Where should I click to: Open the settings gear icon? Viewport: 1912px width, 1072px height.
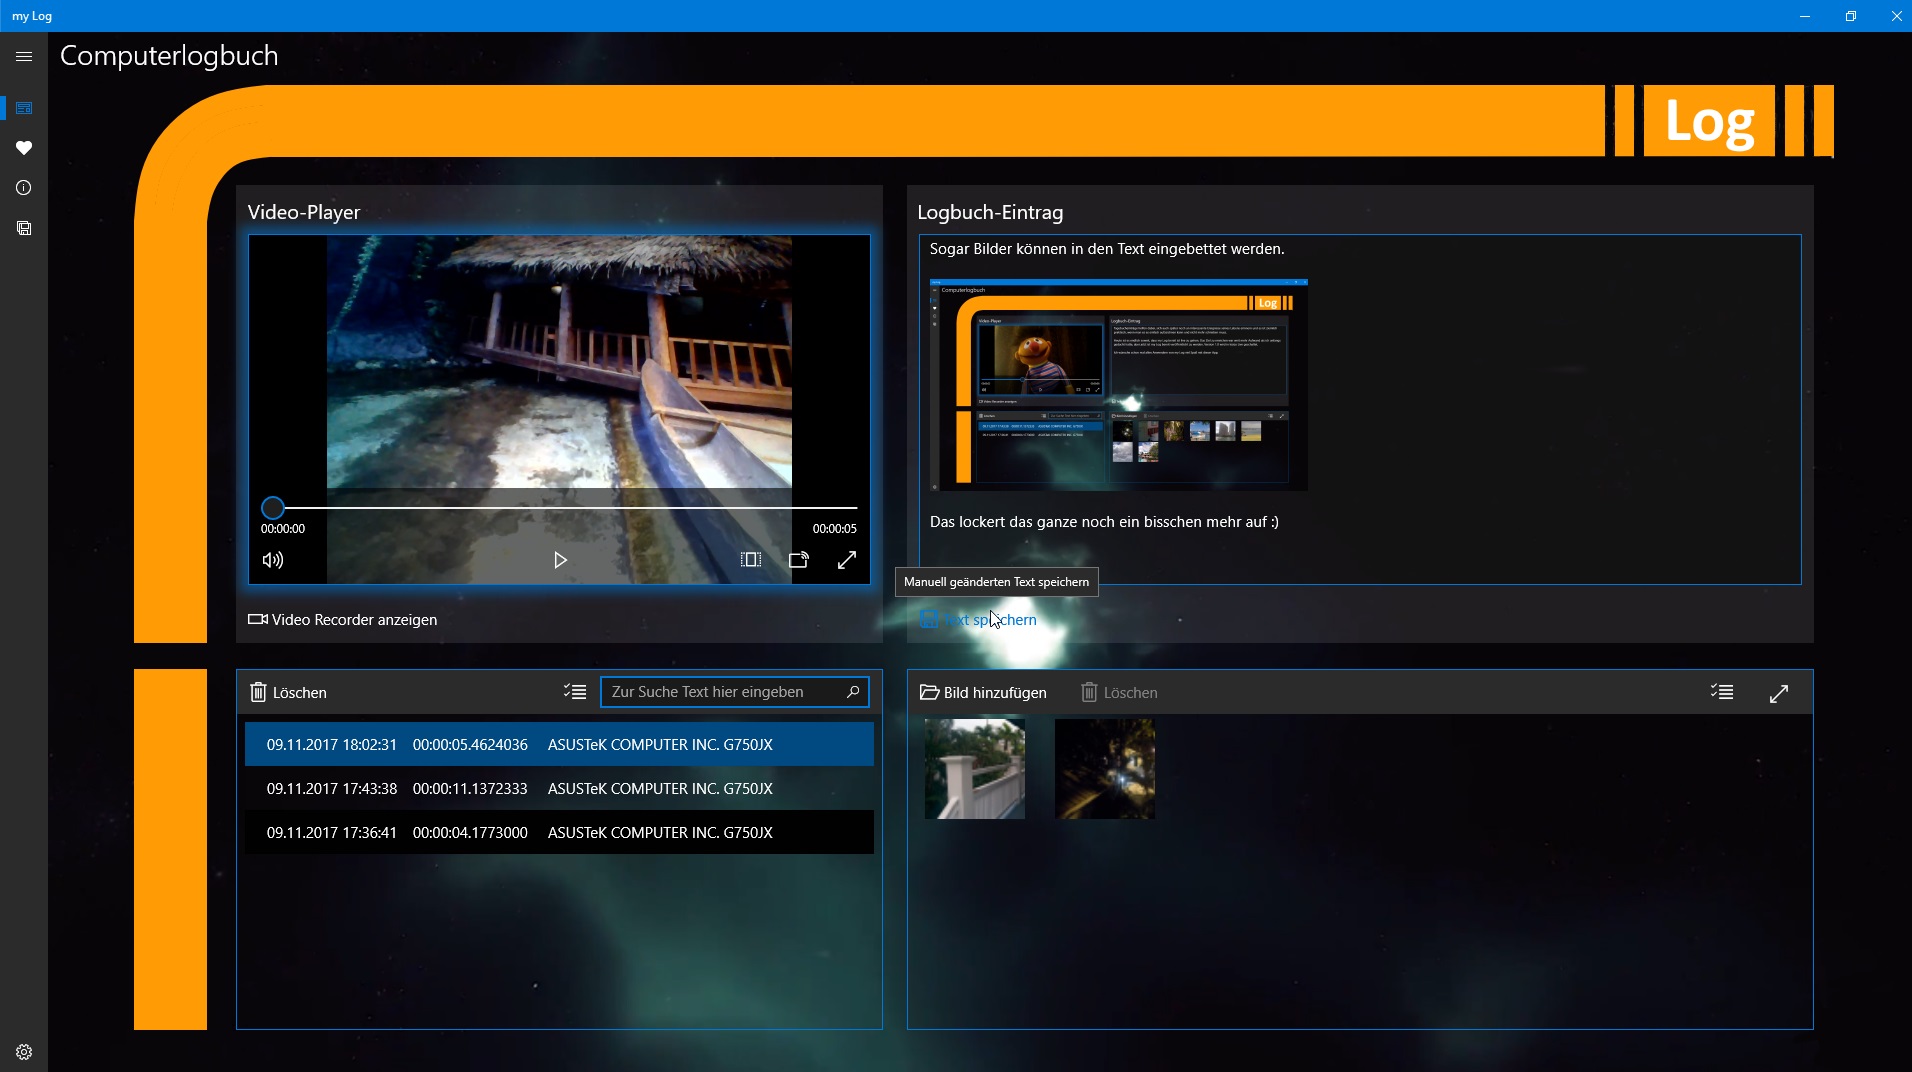[x=24, y=1052]
